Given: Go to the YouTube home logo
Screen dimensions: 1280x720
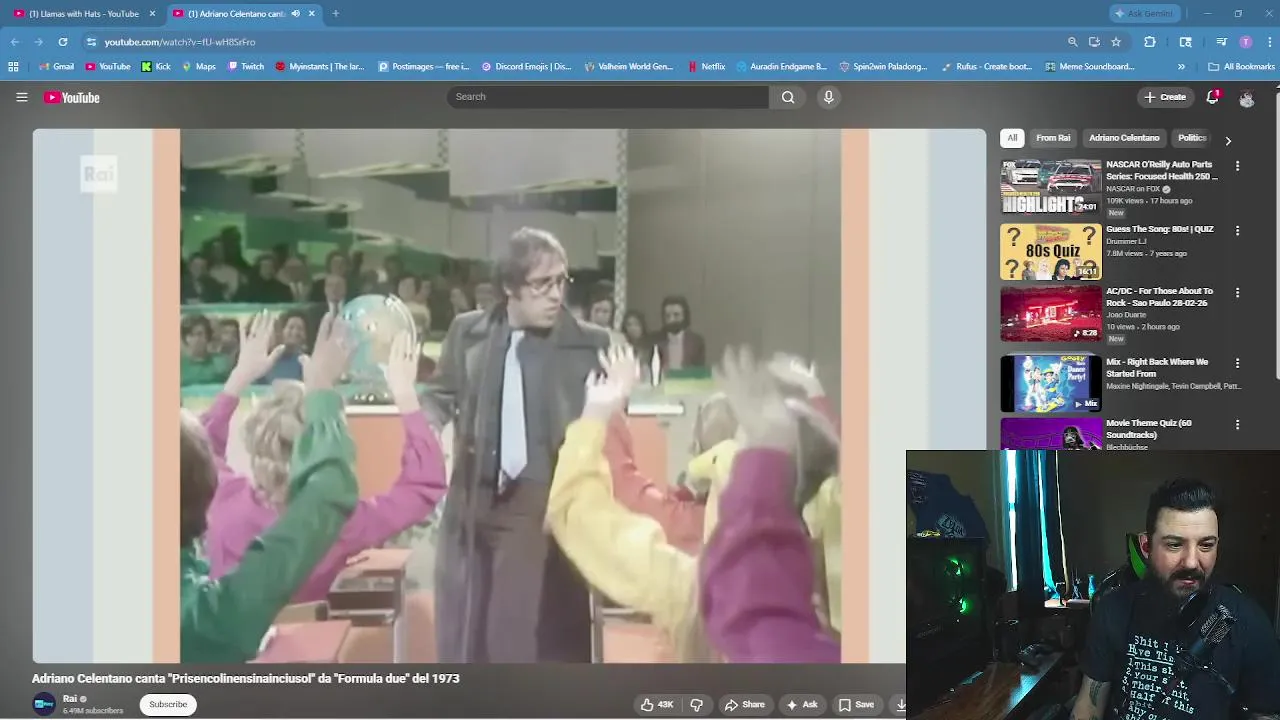Looking at the screenshot, I should (x=72, y=97).
